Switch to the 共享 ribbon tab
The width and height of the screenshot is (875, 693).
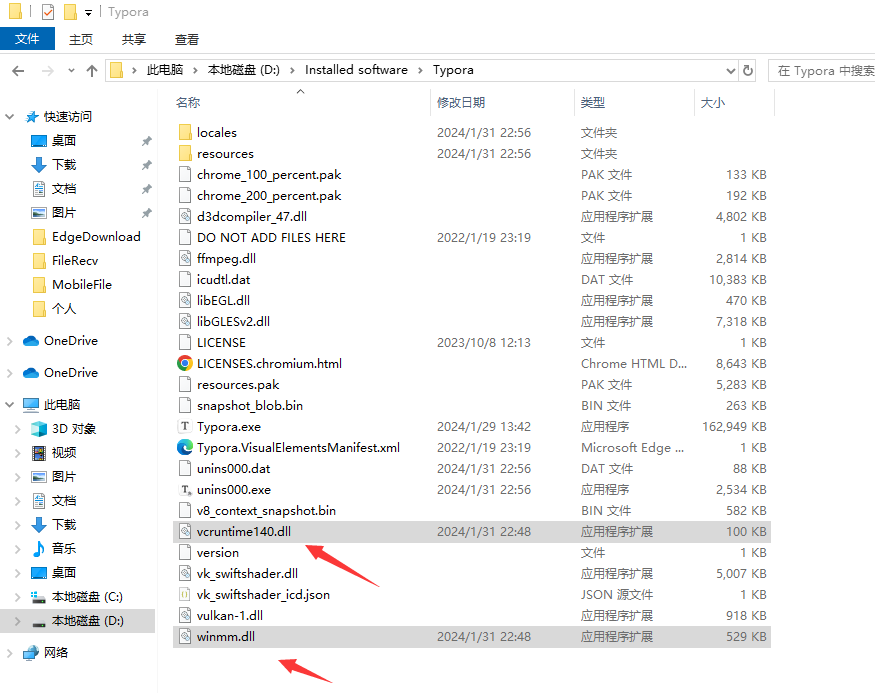(x=134, y=40)
